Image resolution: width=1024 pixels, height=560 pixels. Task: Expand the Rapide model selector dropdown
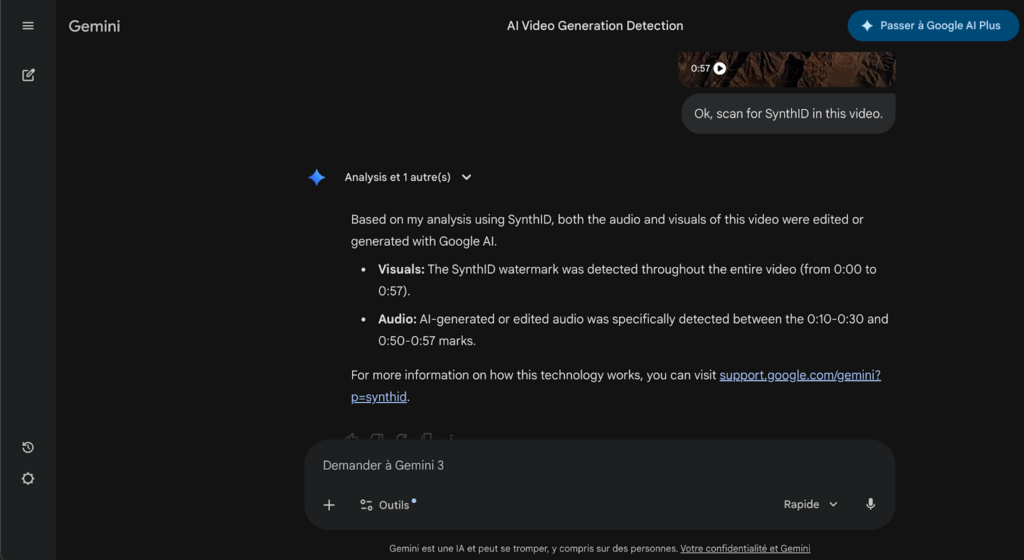[x=810, y=505]
